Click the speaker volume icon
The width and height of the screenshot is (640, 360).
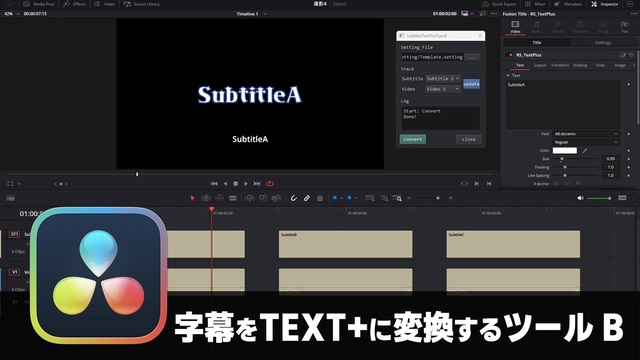[580, 198]
